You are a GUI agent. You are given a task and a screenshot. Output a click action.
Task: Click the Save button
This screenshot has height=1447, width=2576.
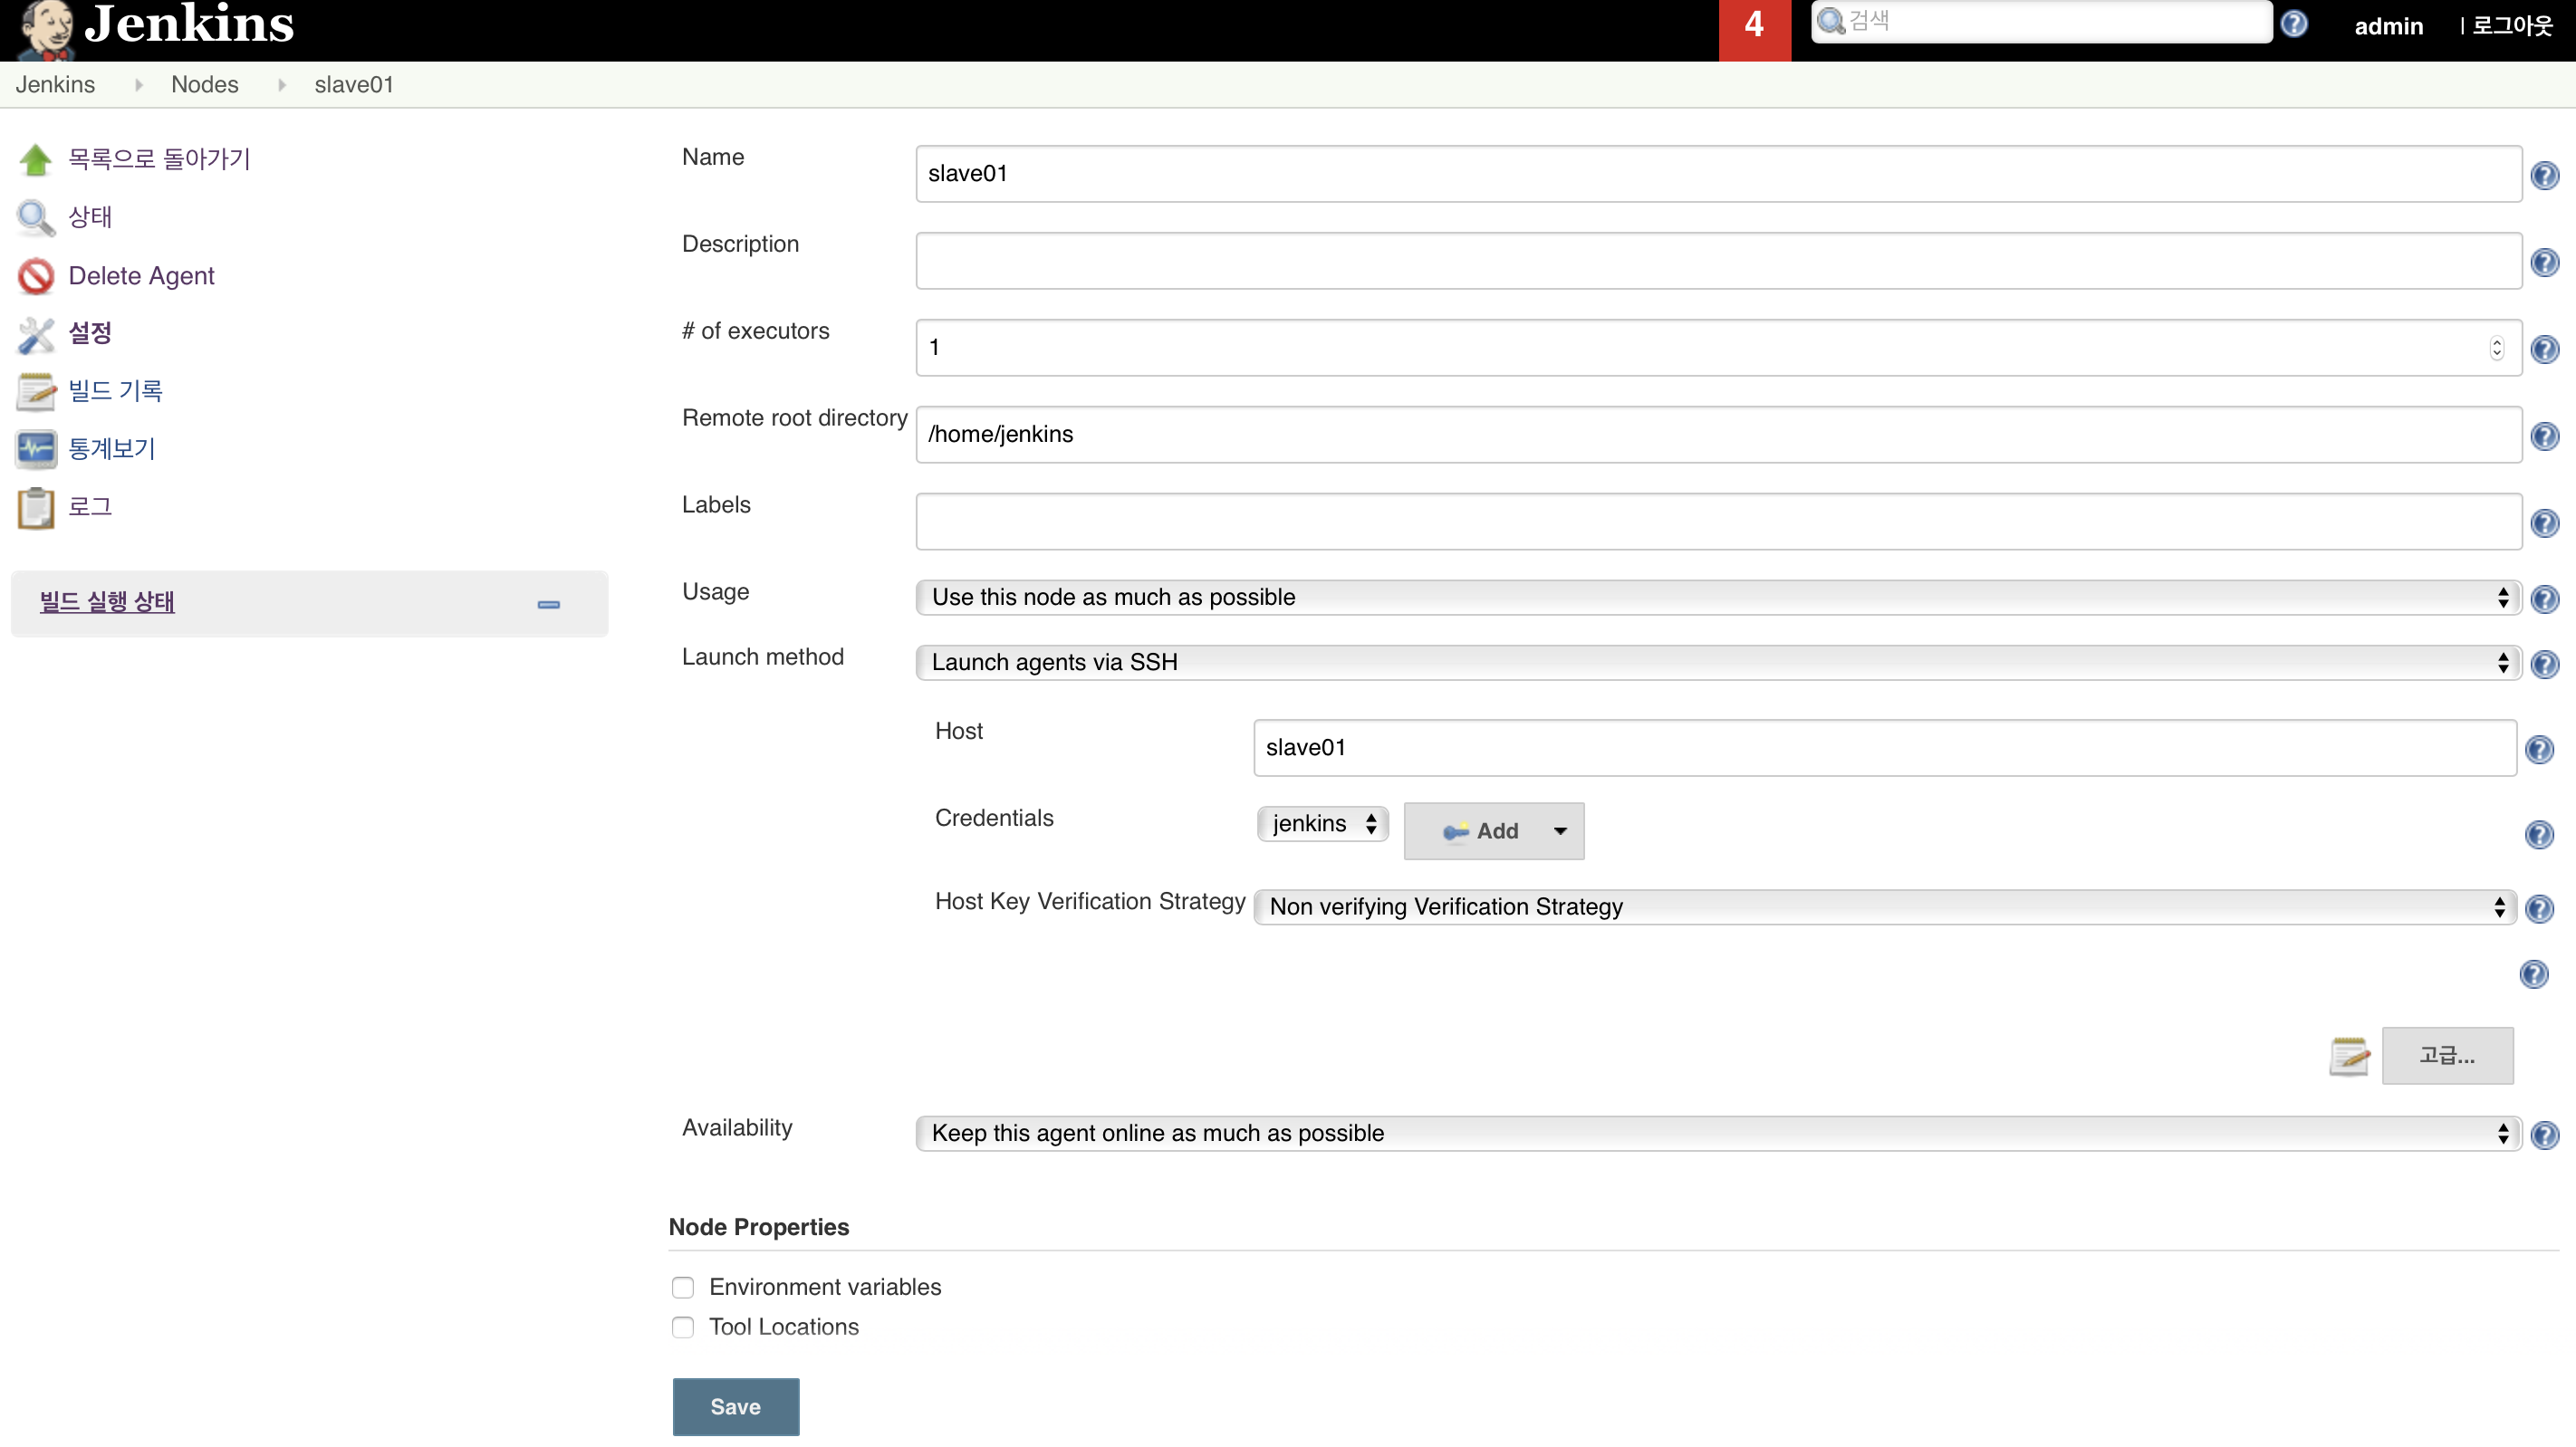tap(735, 1406)
